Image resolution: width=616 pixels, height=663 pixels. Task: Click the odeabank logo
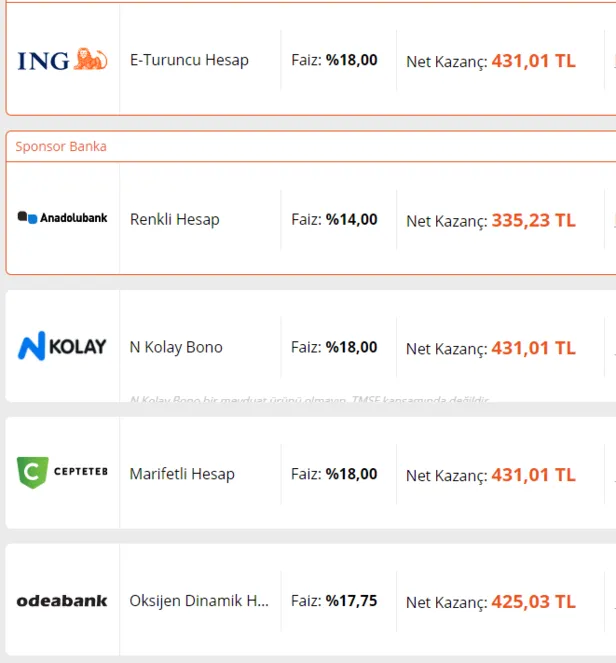coord(62,601)
